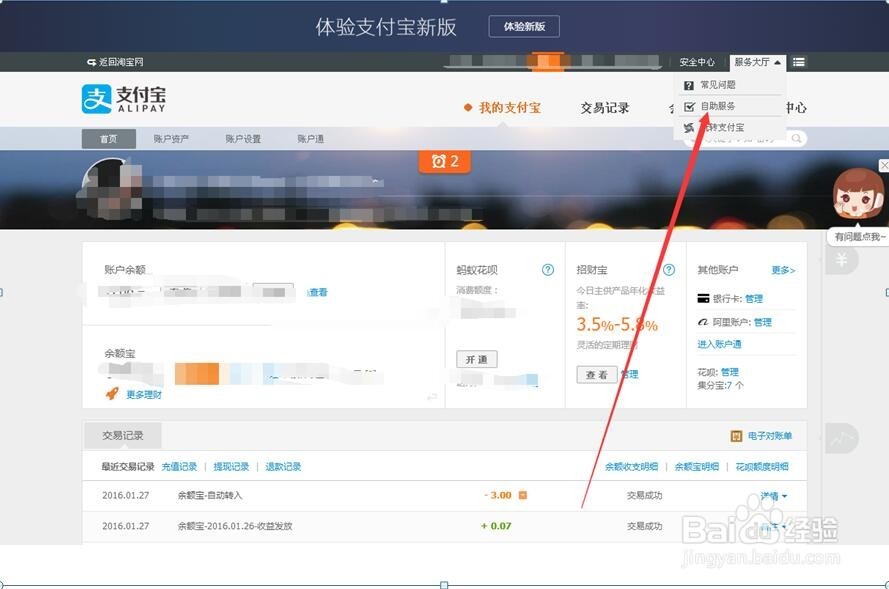
Task: Click 更多> in 其他账户
Action: point(783,270)
